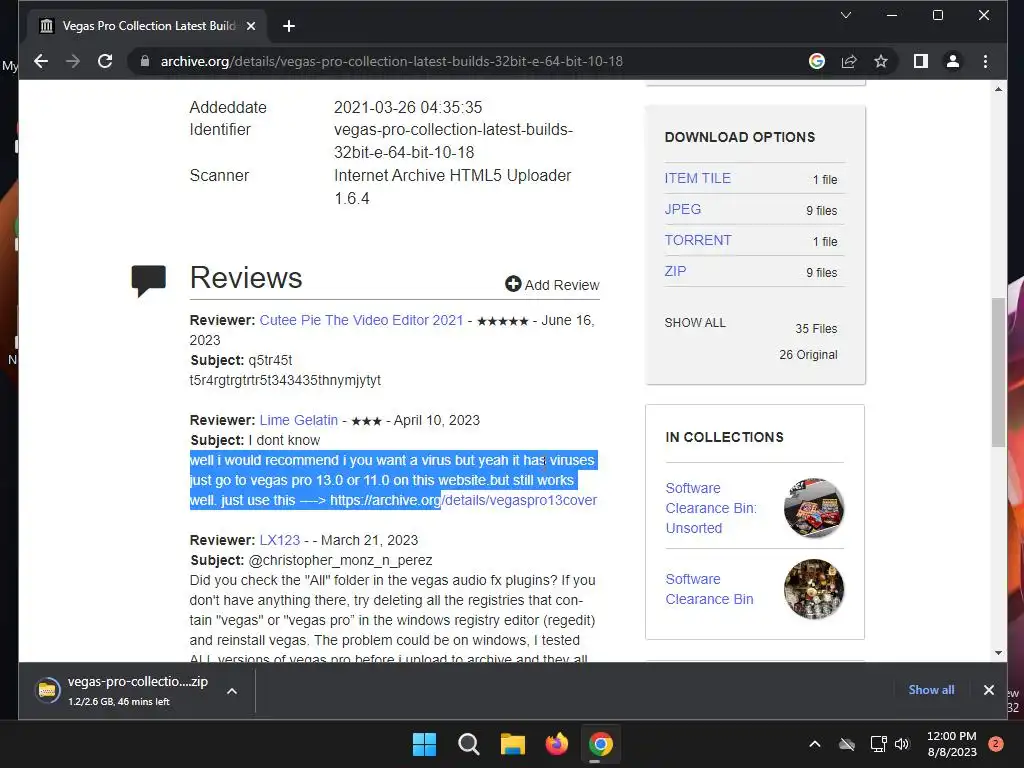The width and height of the screenshot is (1024, 768).
Task: Click the padlock site info icon
Action: point(145,61)
